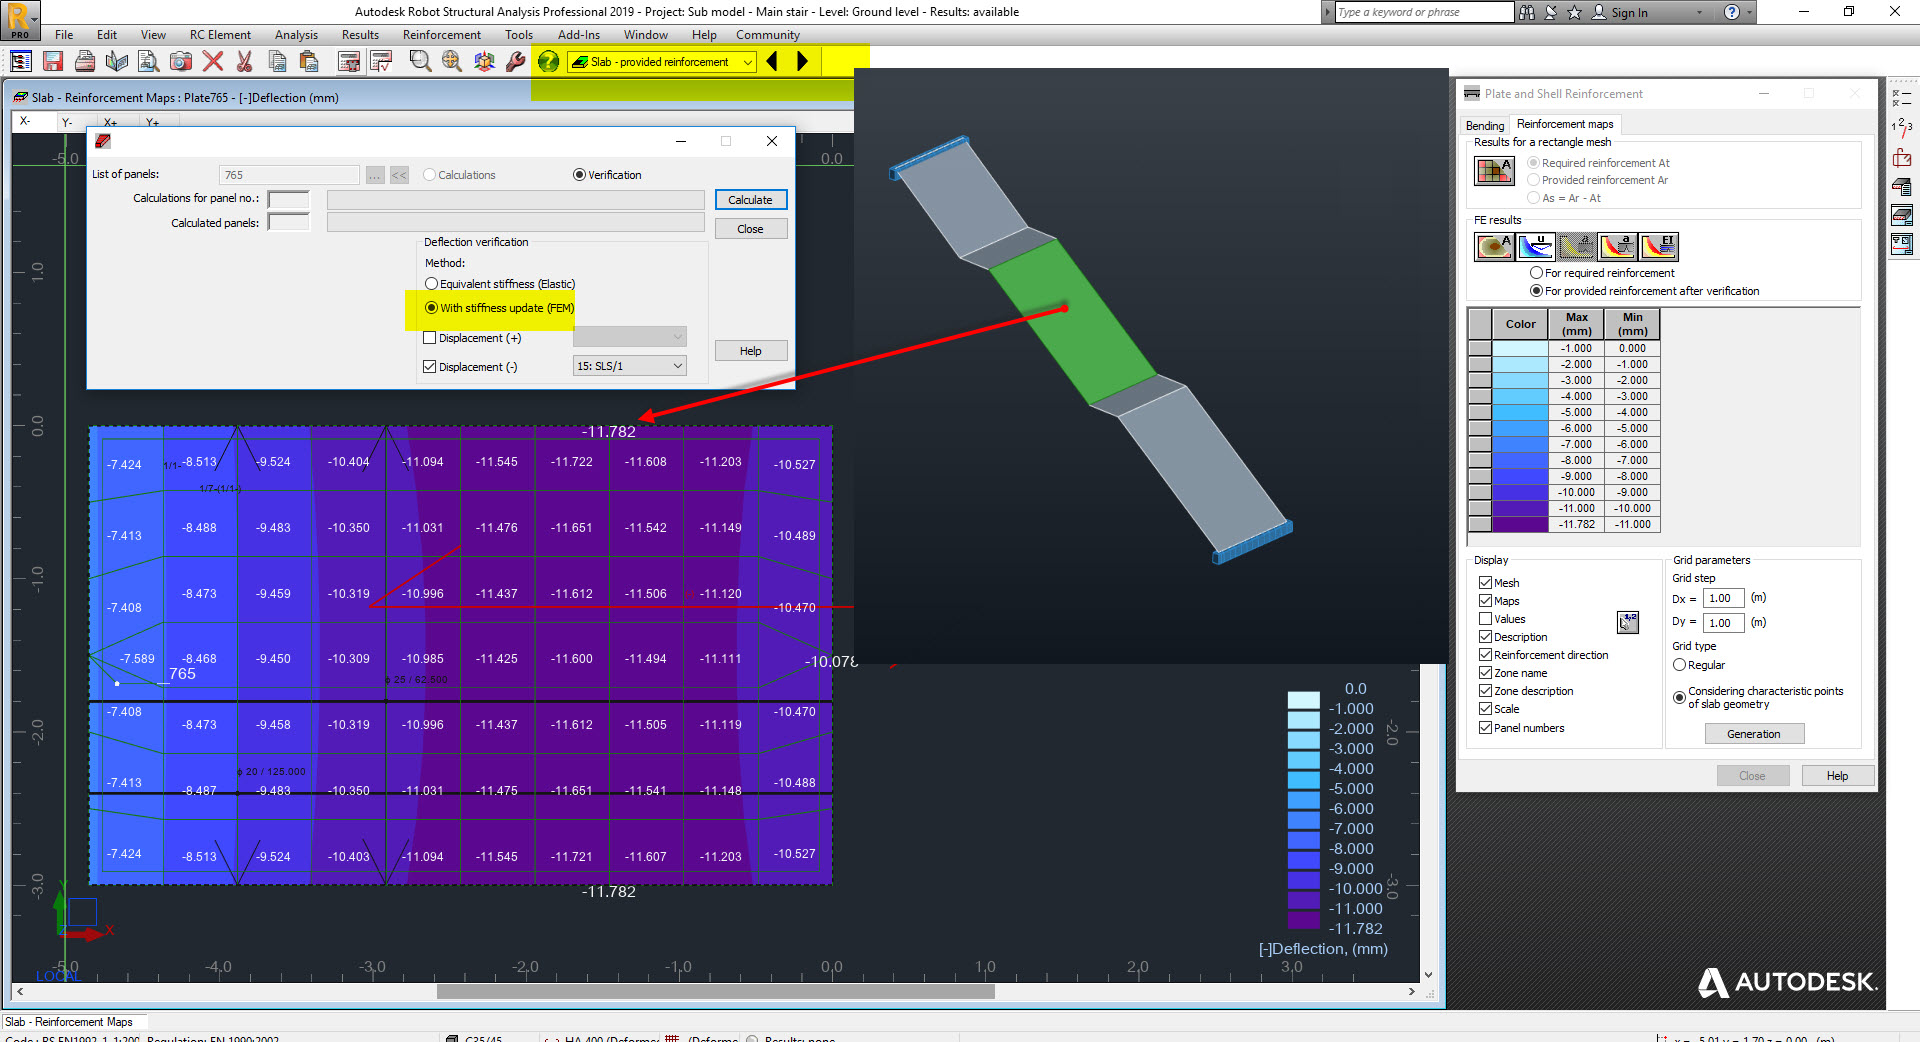Image resolution: width=1920 pixels, height=1042 pixels.
Task: Click the screen capture camera toolbar icon
Action: tap(181, 61)
